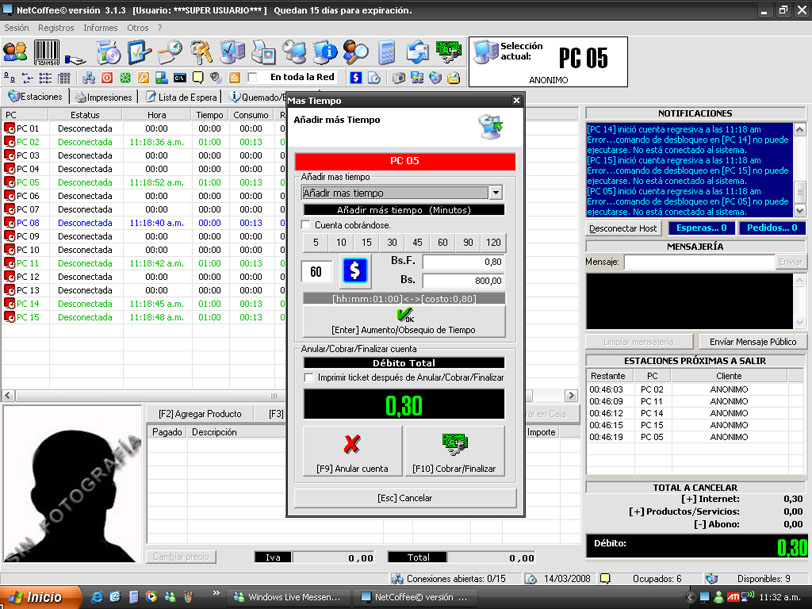Select the PC 02 row in Estaciones Próximas
The width and height of the screenshot is (812, 609).
coord(687,389)
